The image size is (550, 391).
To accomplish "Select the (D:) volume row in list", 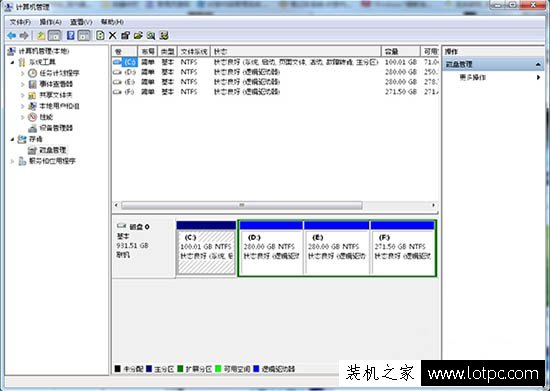I will [275, 72].
